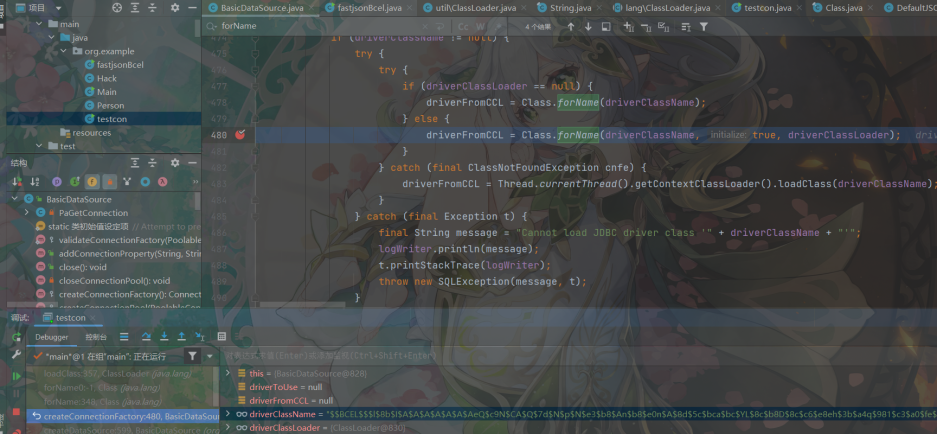Screen dimensions: 937x434
Task: Click the forName search input field
Action: [320, 26]
